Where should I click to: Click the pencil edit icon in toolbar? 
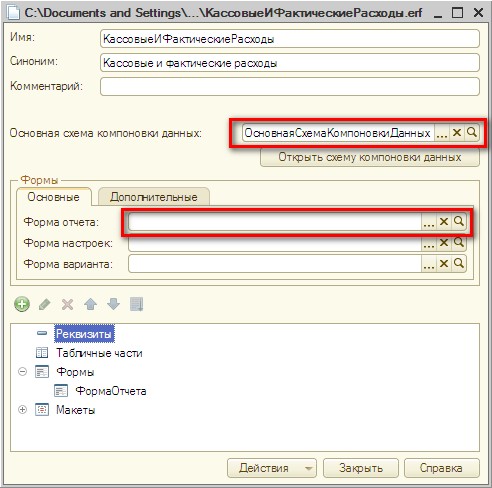[45, 304]
